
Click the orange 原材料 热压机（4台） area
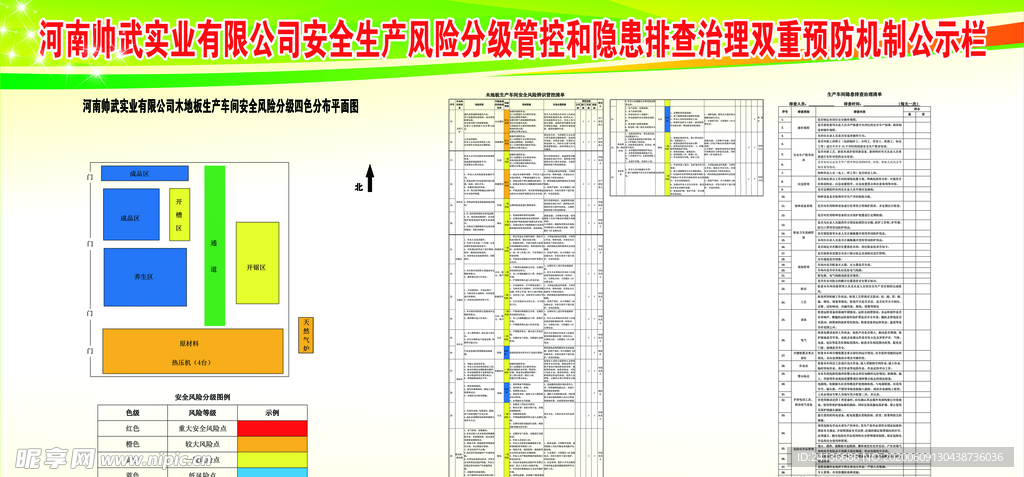click(x=193, y=351)
